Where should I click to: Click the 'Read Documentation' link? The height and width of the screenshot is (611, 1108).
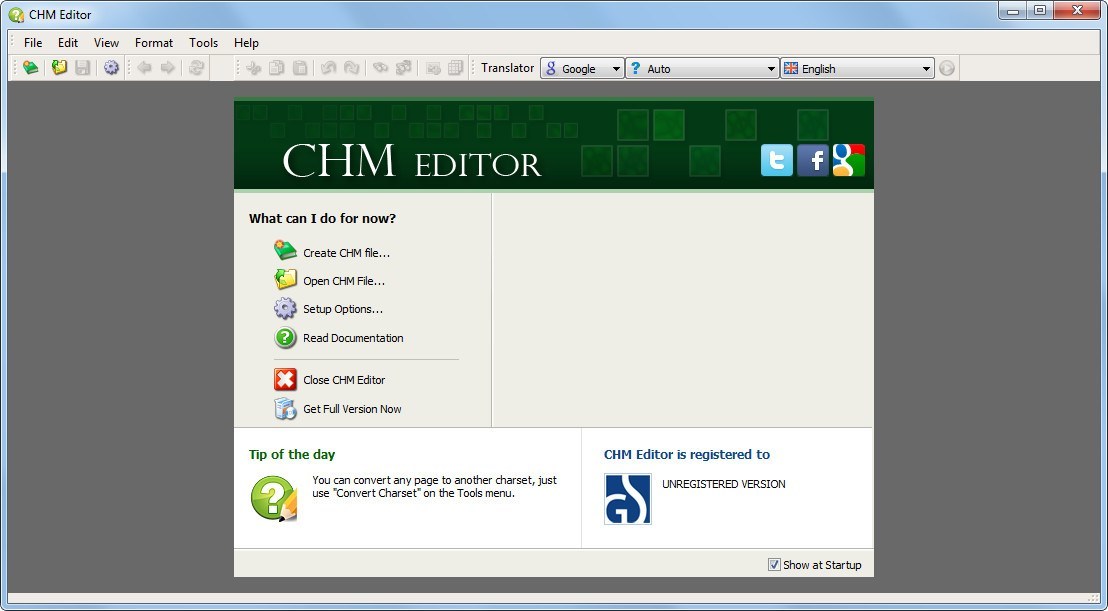pos(353,338)
